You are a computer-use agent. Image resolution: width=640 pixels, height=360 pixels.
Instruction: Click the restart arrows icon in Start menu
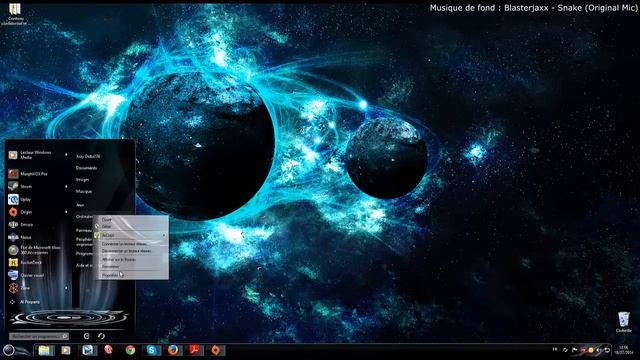click(101, 336)
